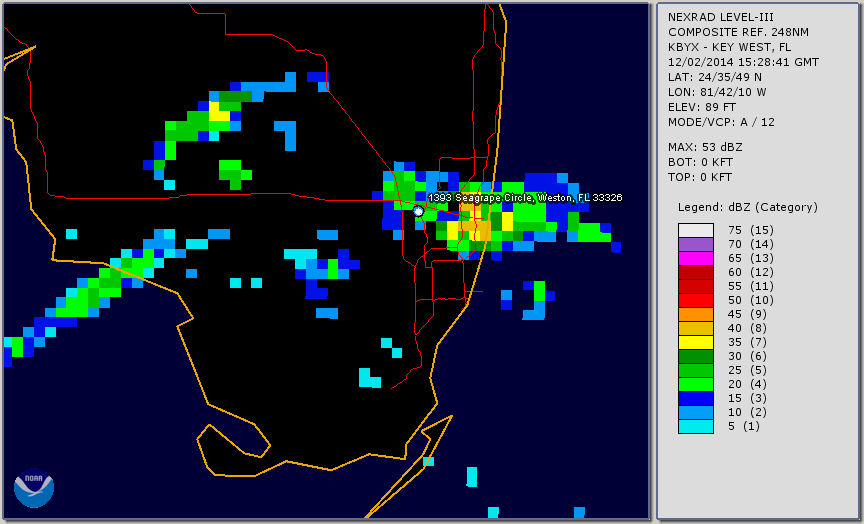Image resolution: width=864 pixels, height=524 pixels.
Task: Select the 20 dBZ bright green swatch
Action: pyautogui.click(x=695, y=385)
